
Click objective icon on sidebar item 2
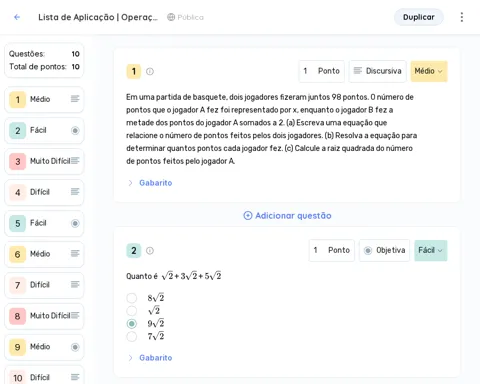click(x=75, y=130)
